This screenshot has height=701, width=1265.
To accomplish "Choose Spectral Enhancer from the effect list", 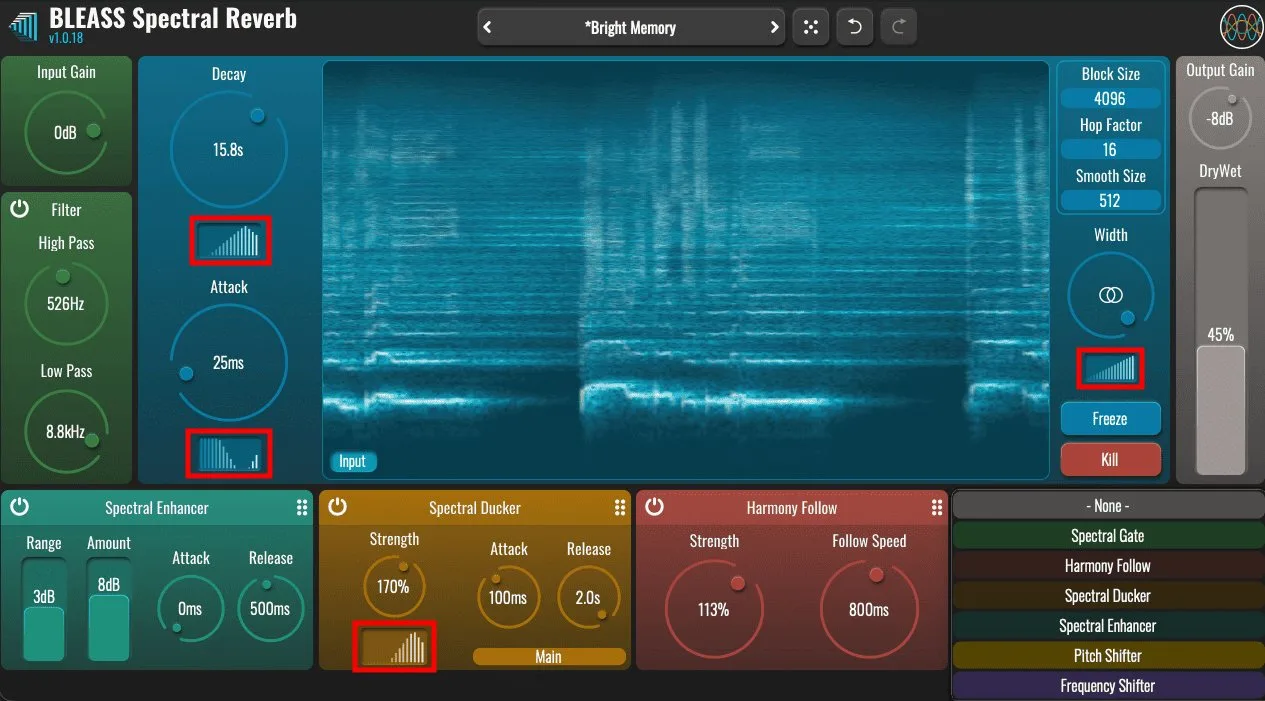I will tap(1108, 626).
